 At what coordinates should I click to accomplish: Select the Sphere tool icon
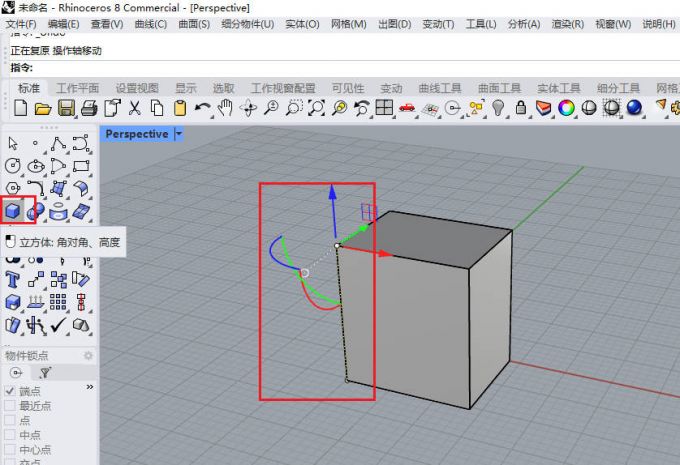tap(36, 211)
